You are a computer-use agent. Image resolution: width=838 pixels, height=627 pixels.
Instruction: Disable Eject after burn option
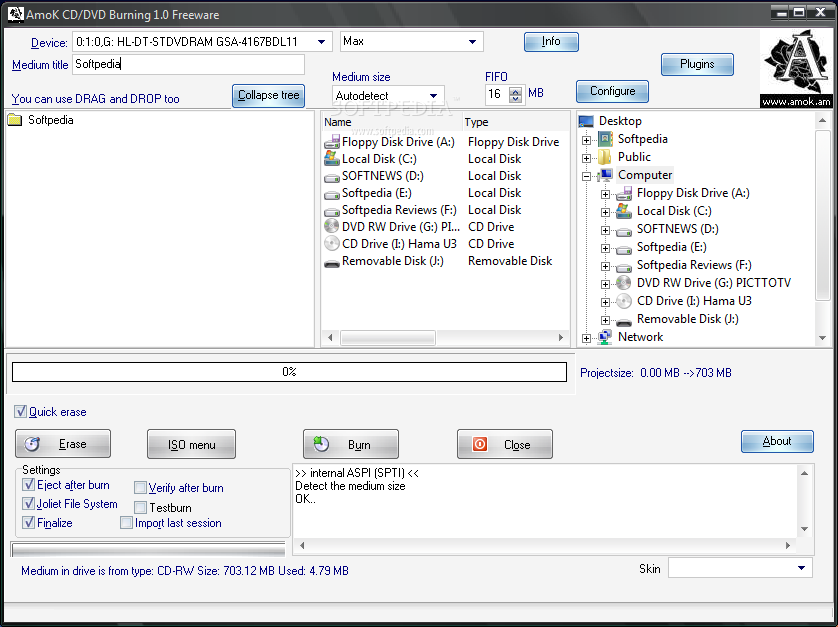click(x=28, y=485)
